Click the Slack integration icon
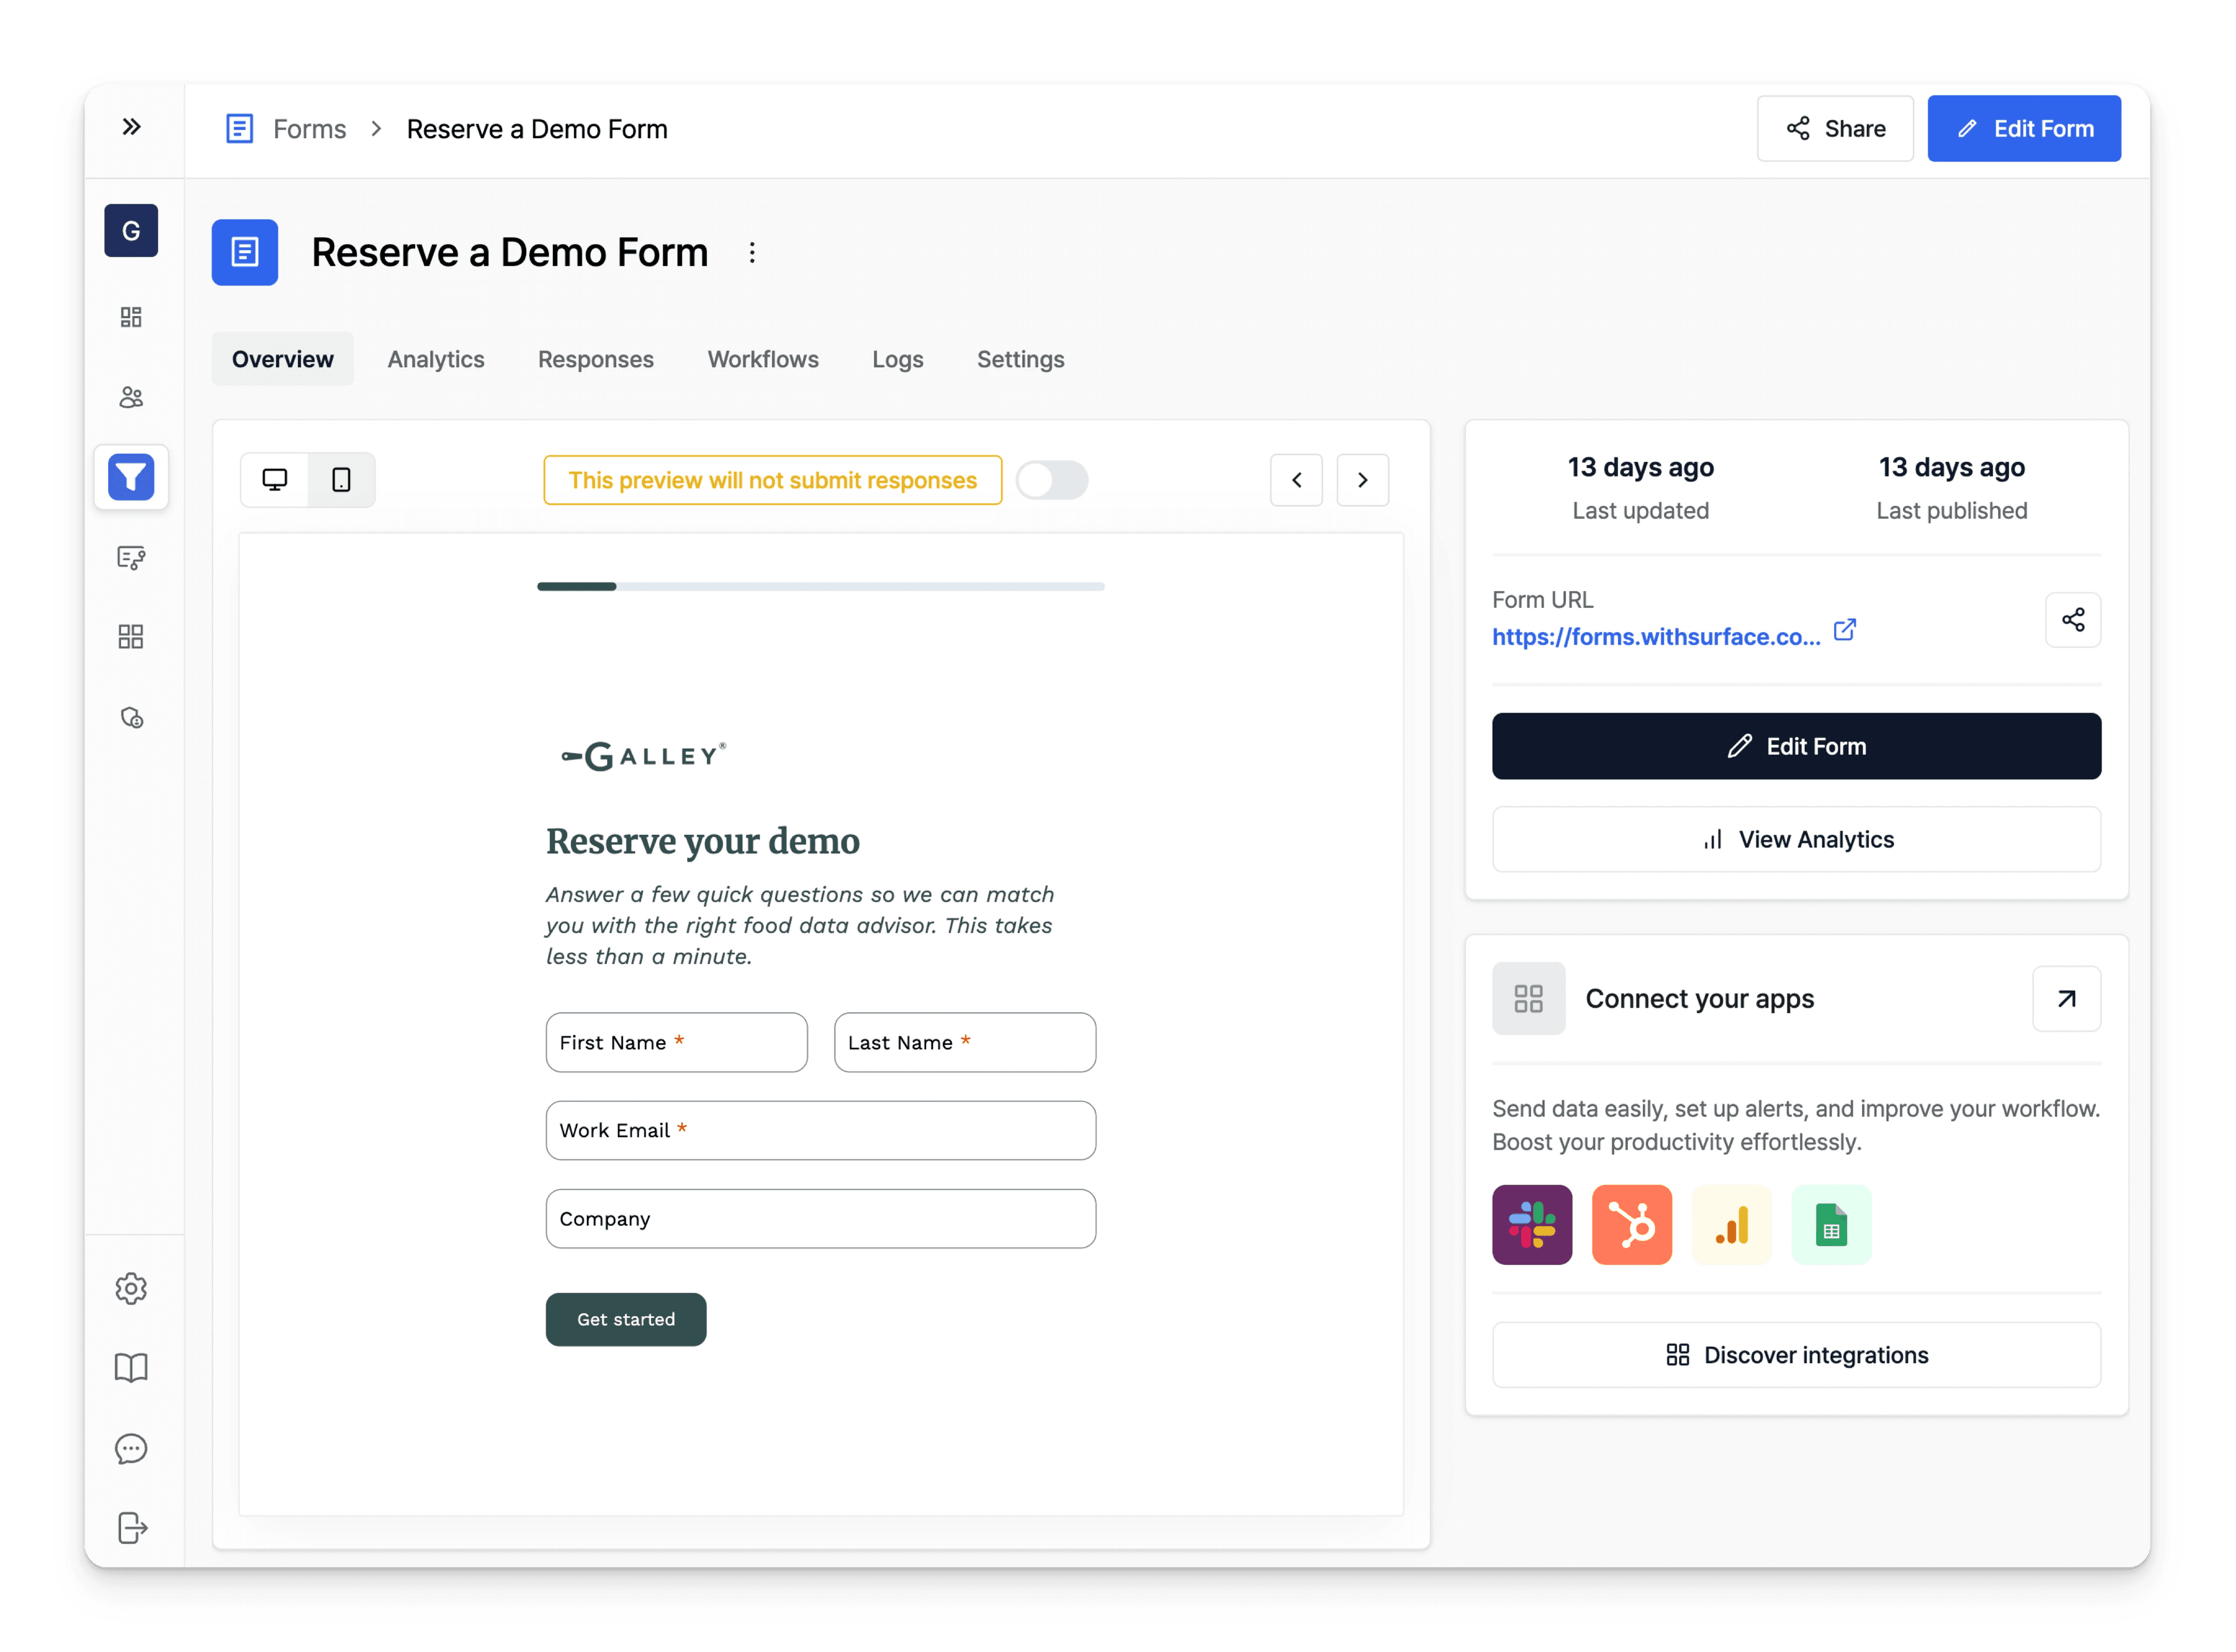Screen dimensions: 2236x1652 click(x=1531, y=1225)
